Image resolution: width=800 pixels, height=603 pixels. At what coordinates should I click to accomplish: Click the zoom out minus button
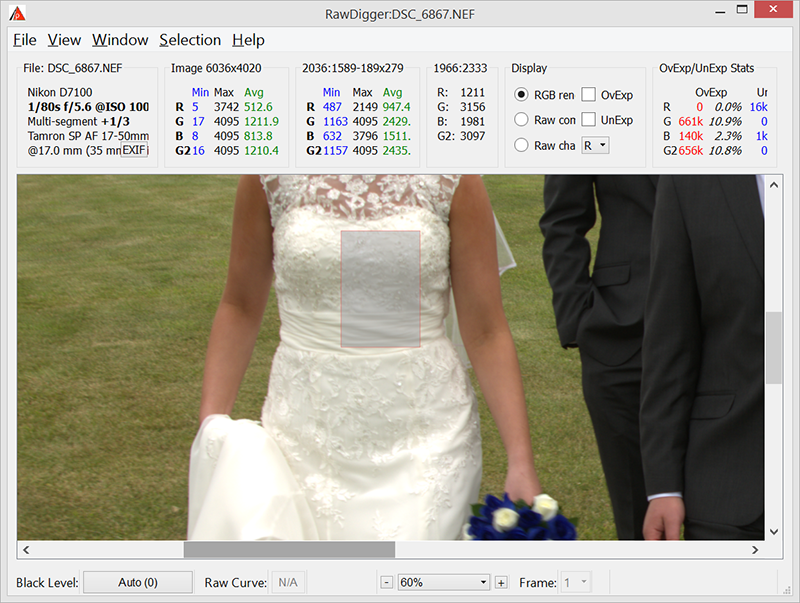[x=386, y=582]
